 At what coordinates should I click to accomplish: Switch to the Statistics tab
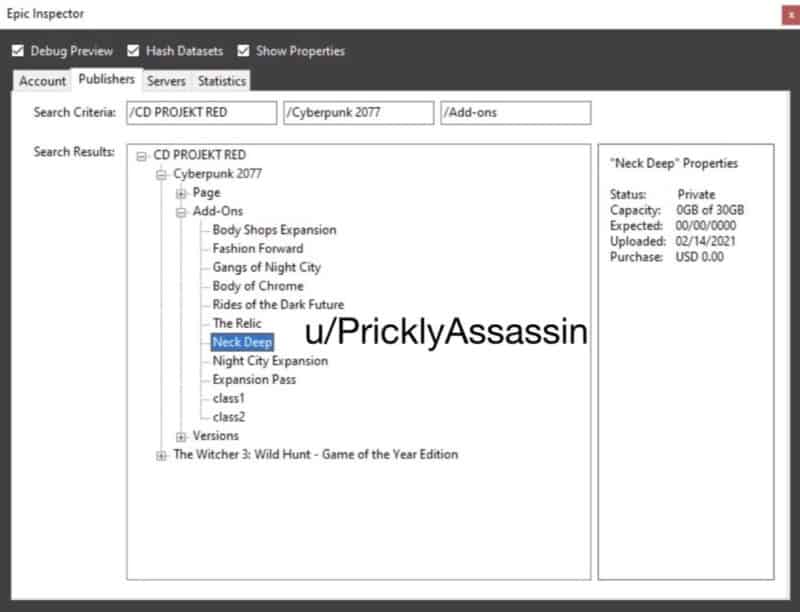pos(221,81)
